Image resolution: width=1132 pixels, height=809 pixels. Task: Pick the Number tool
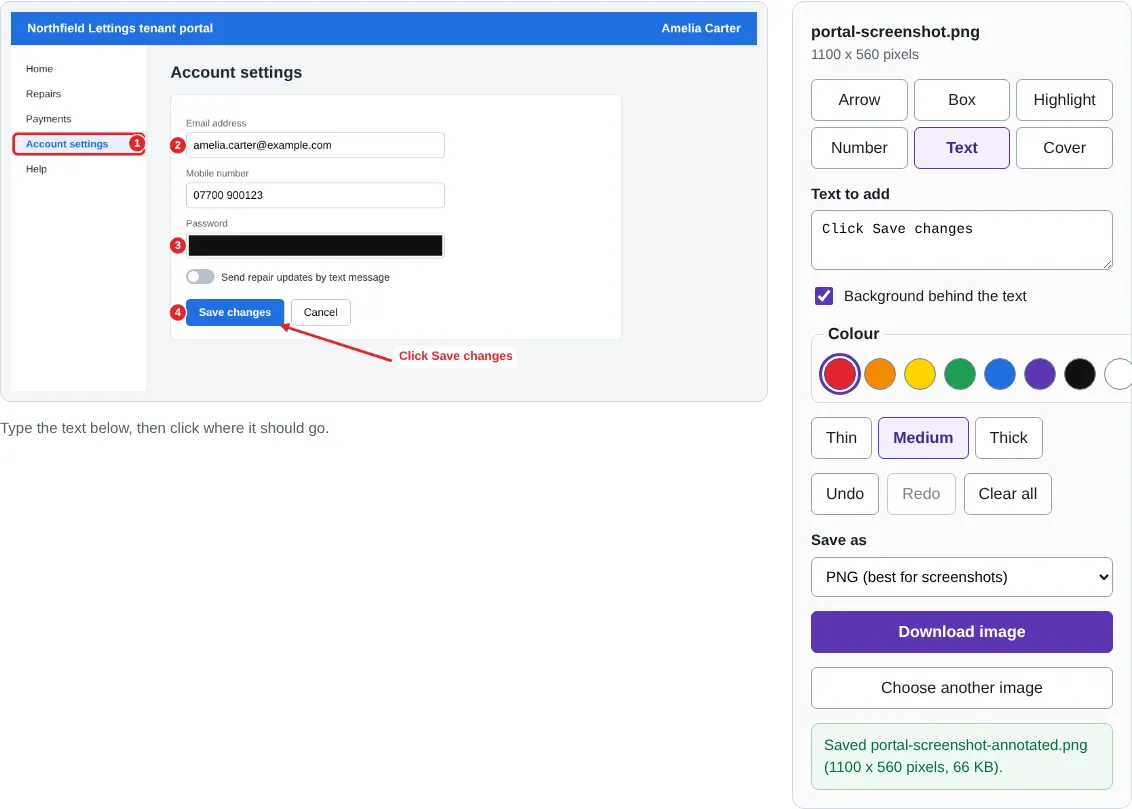(858, 148)
